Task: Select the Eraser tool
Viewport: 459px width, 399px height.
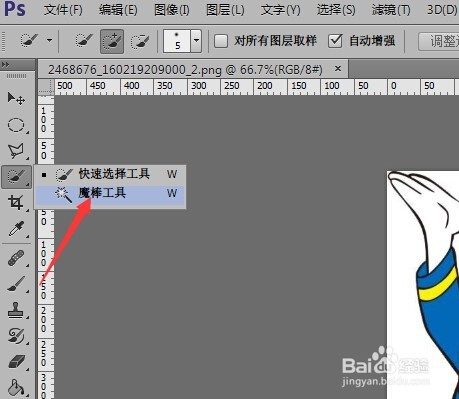Action: coord(16,362)
